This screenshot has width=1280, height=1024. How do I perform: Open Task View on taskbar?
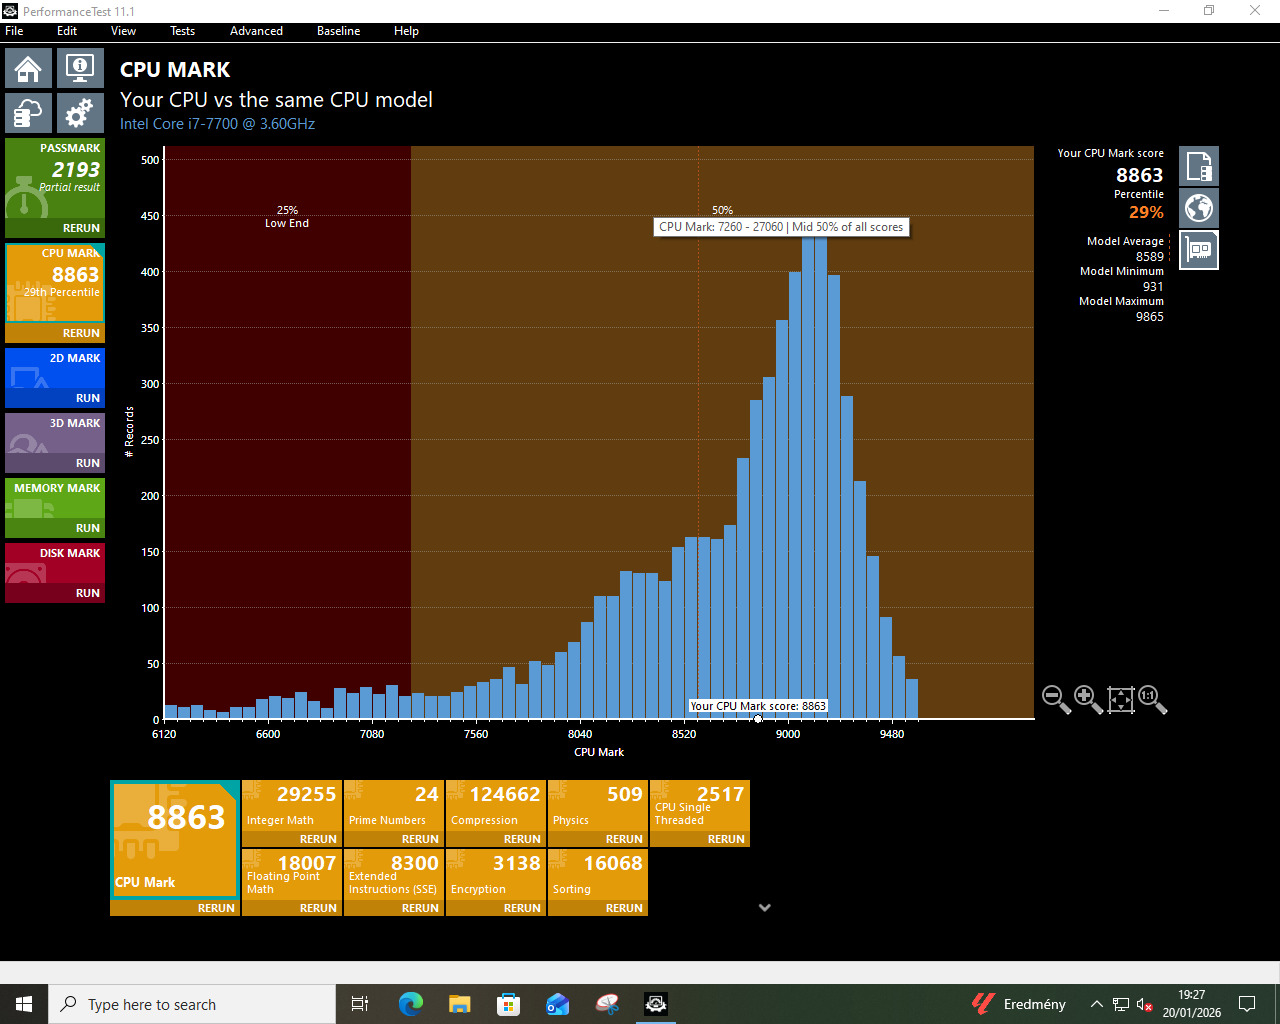360,1004
